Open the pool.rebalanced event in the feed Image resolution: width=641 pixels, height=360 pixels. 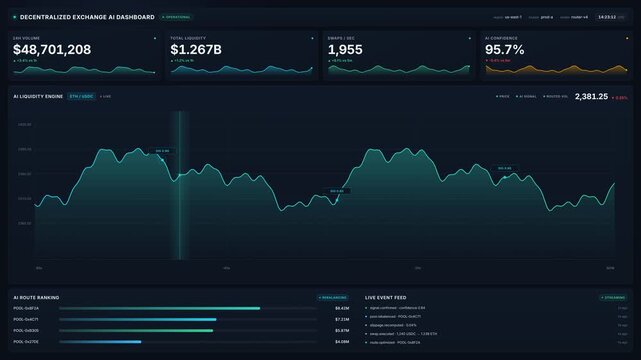tap(496, 317)
